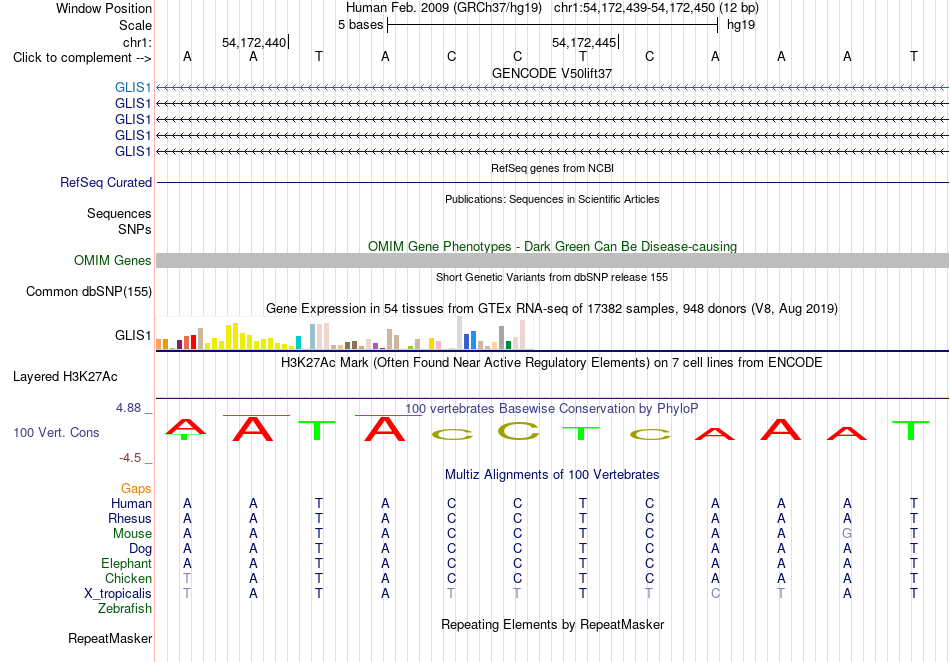Click the 'Click to complement -->' label
This screenshot has width=950, height=662.
click(x=82, y=58)
